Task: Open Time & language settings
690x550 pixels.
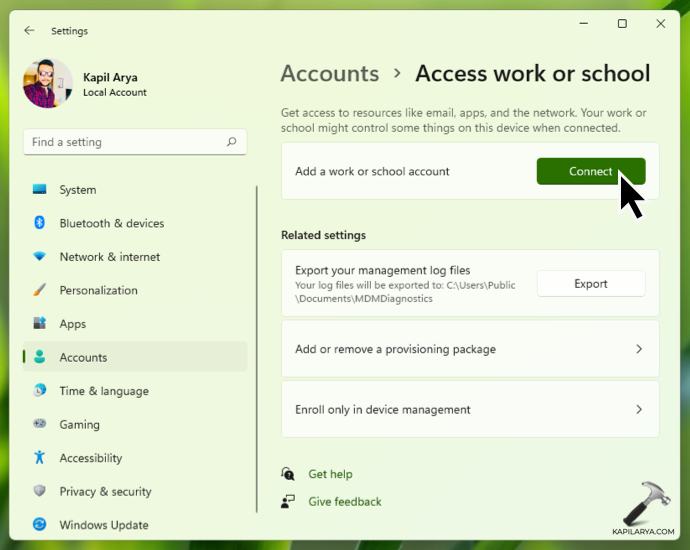Action: [135, 391]
